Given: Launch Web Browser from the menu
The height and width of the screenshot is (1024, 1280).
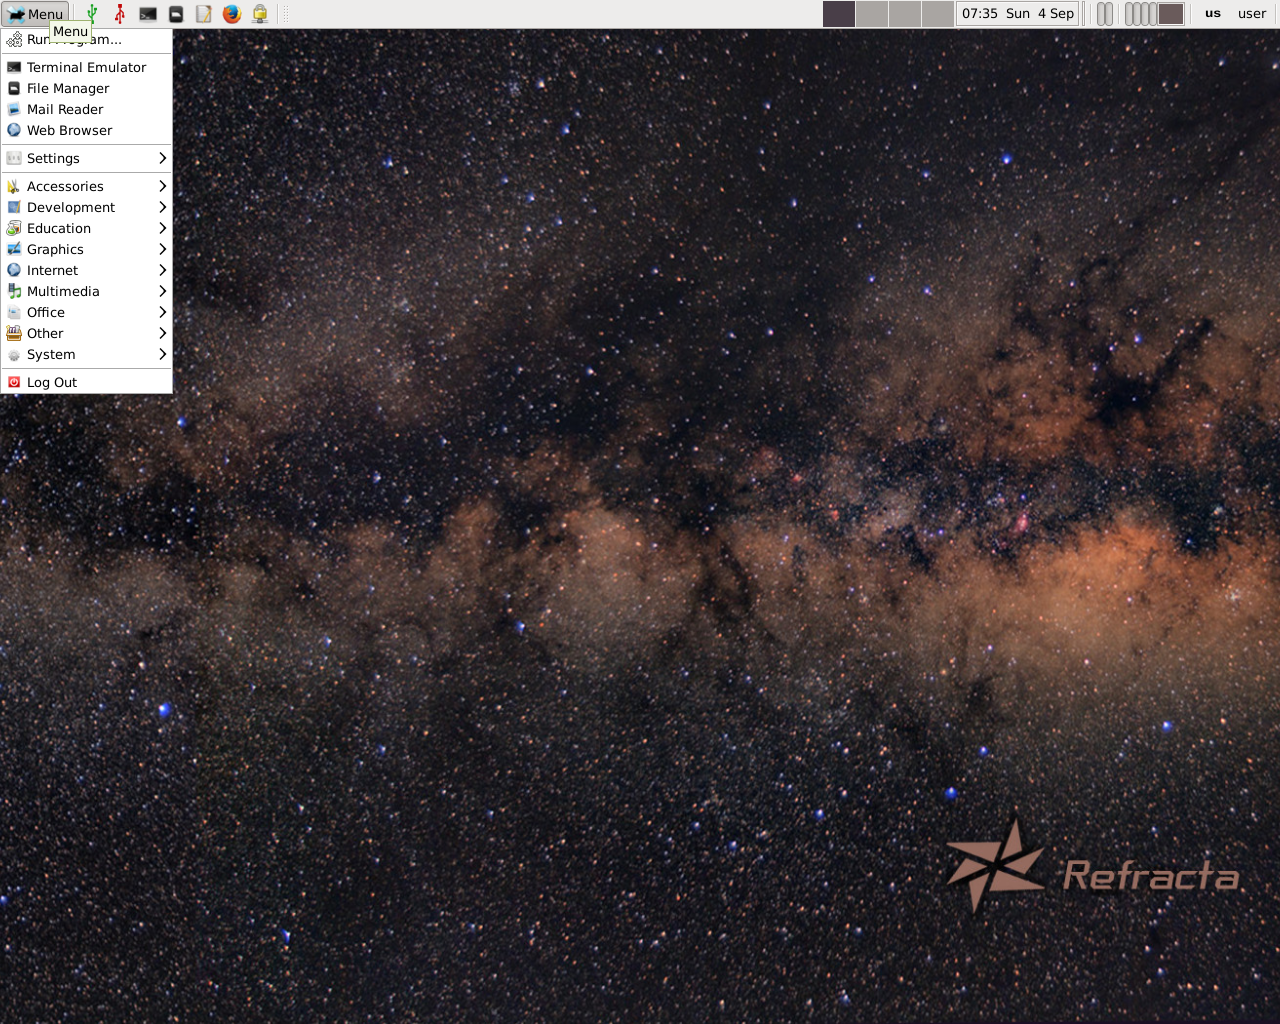Looking at the screenshot, I should [87, 130].
